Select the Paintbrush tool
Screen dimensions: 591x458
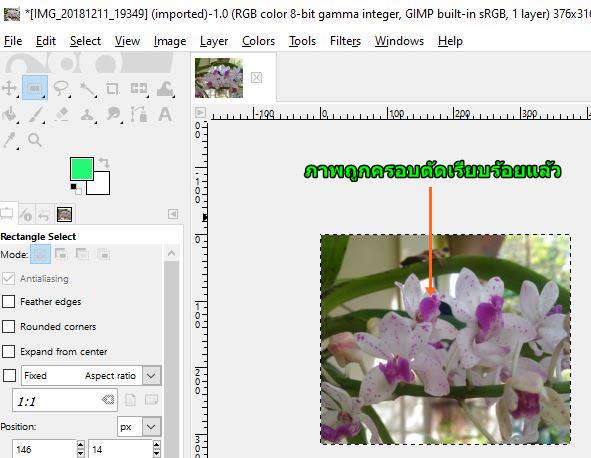[37, 114]
